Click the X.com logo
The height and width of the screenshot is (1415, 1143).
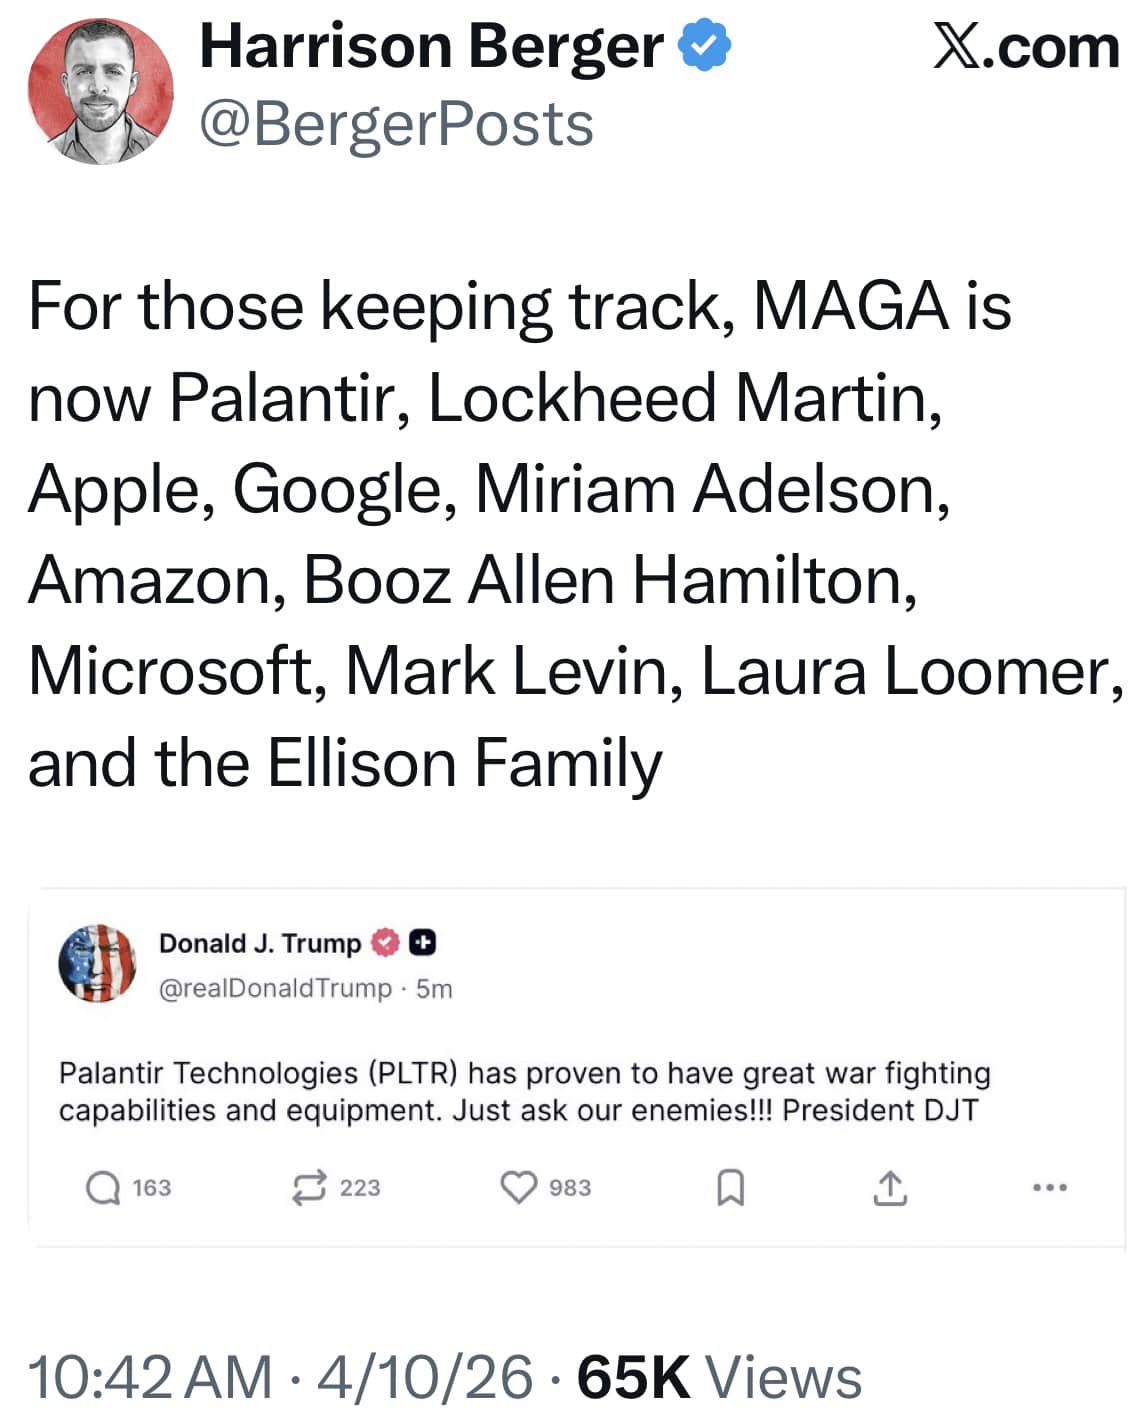tap(1026, 47)
